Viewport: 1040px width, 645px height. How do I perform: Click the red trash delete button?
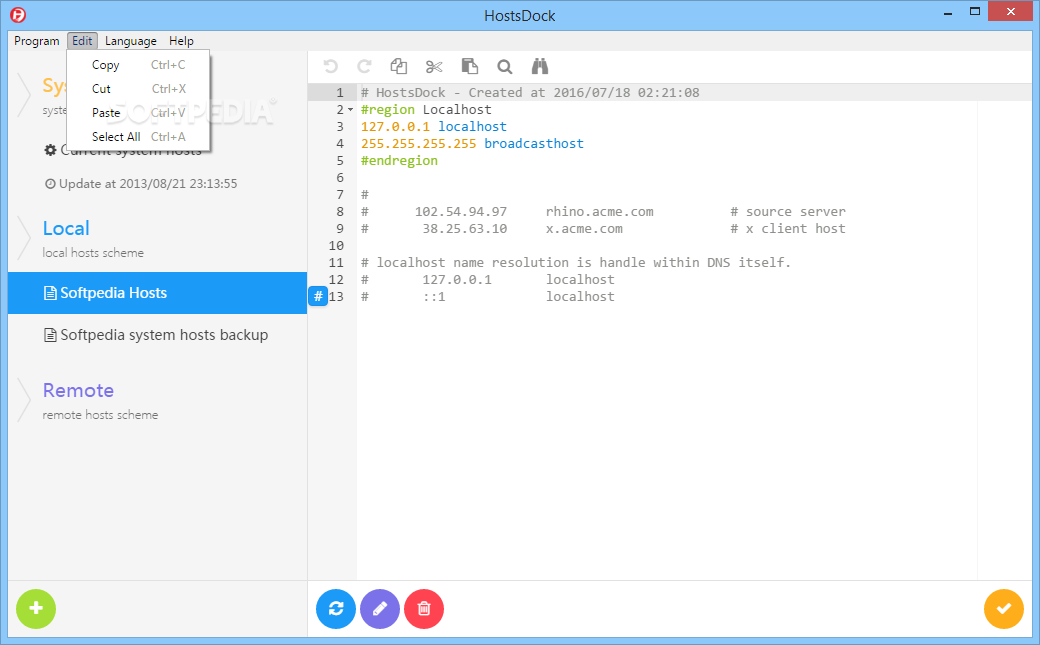click(424, 609)
